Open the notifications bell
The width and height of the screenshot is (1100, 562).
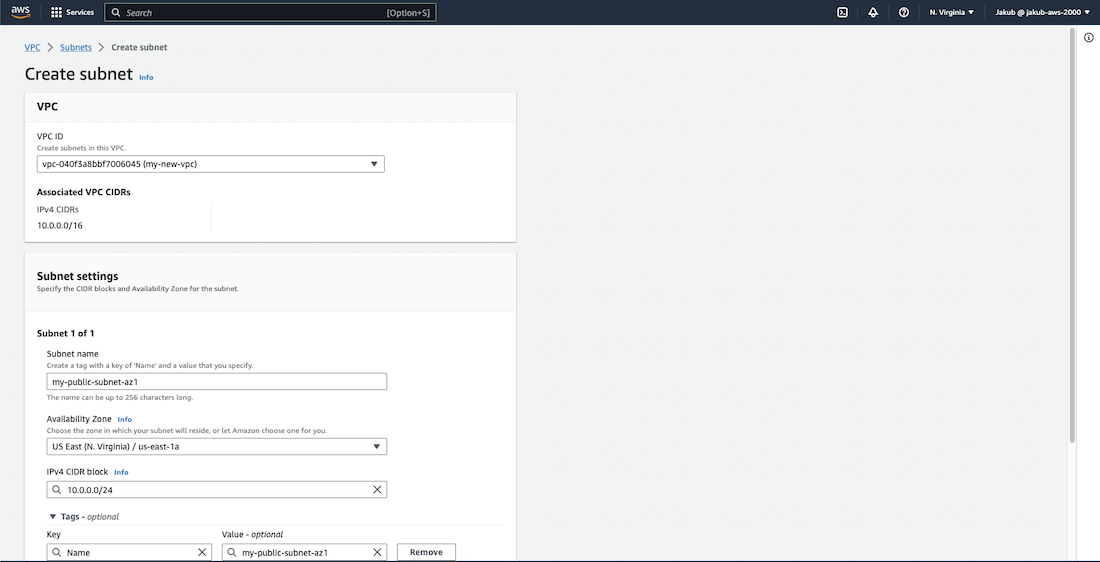pos(873,13)
